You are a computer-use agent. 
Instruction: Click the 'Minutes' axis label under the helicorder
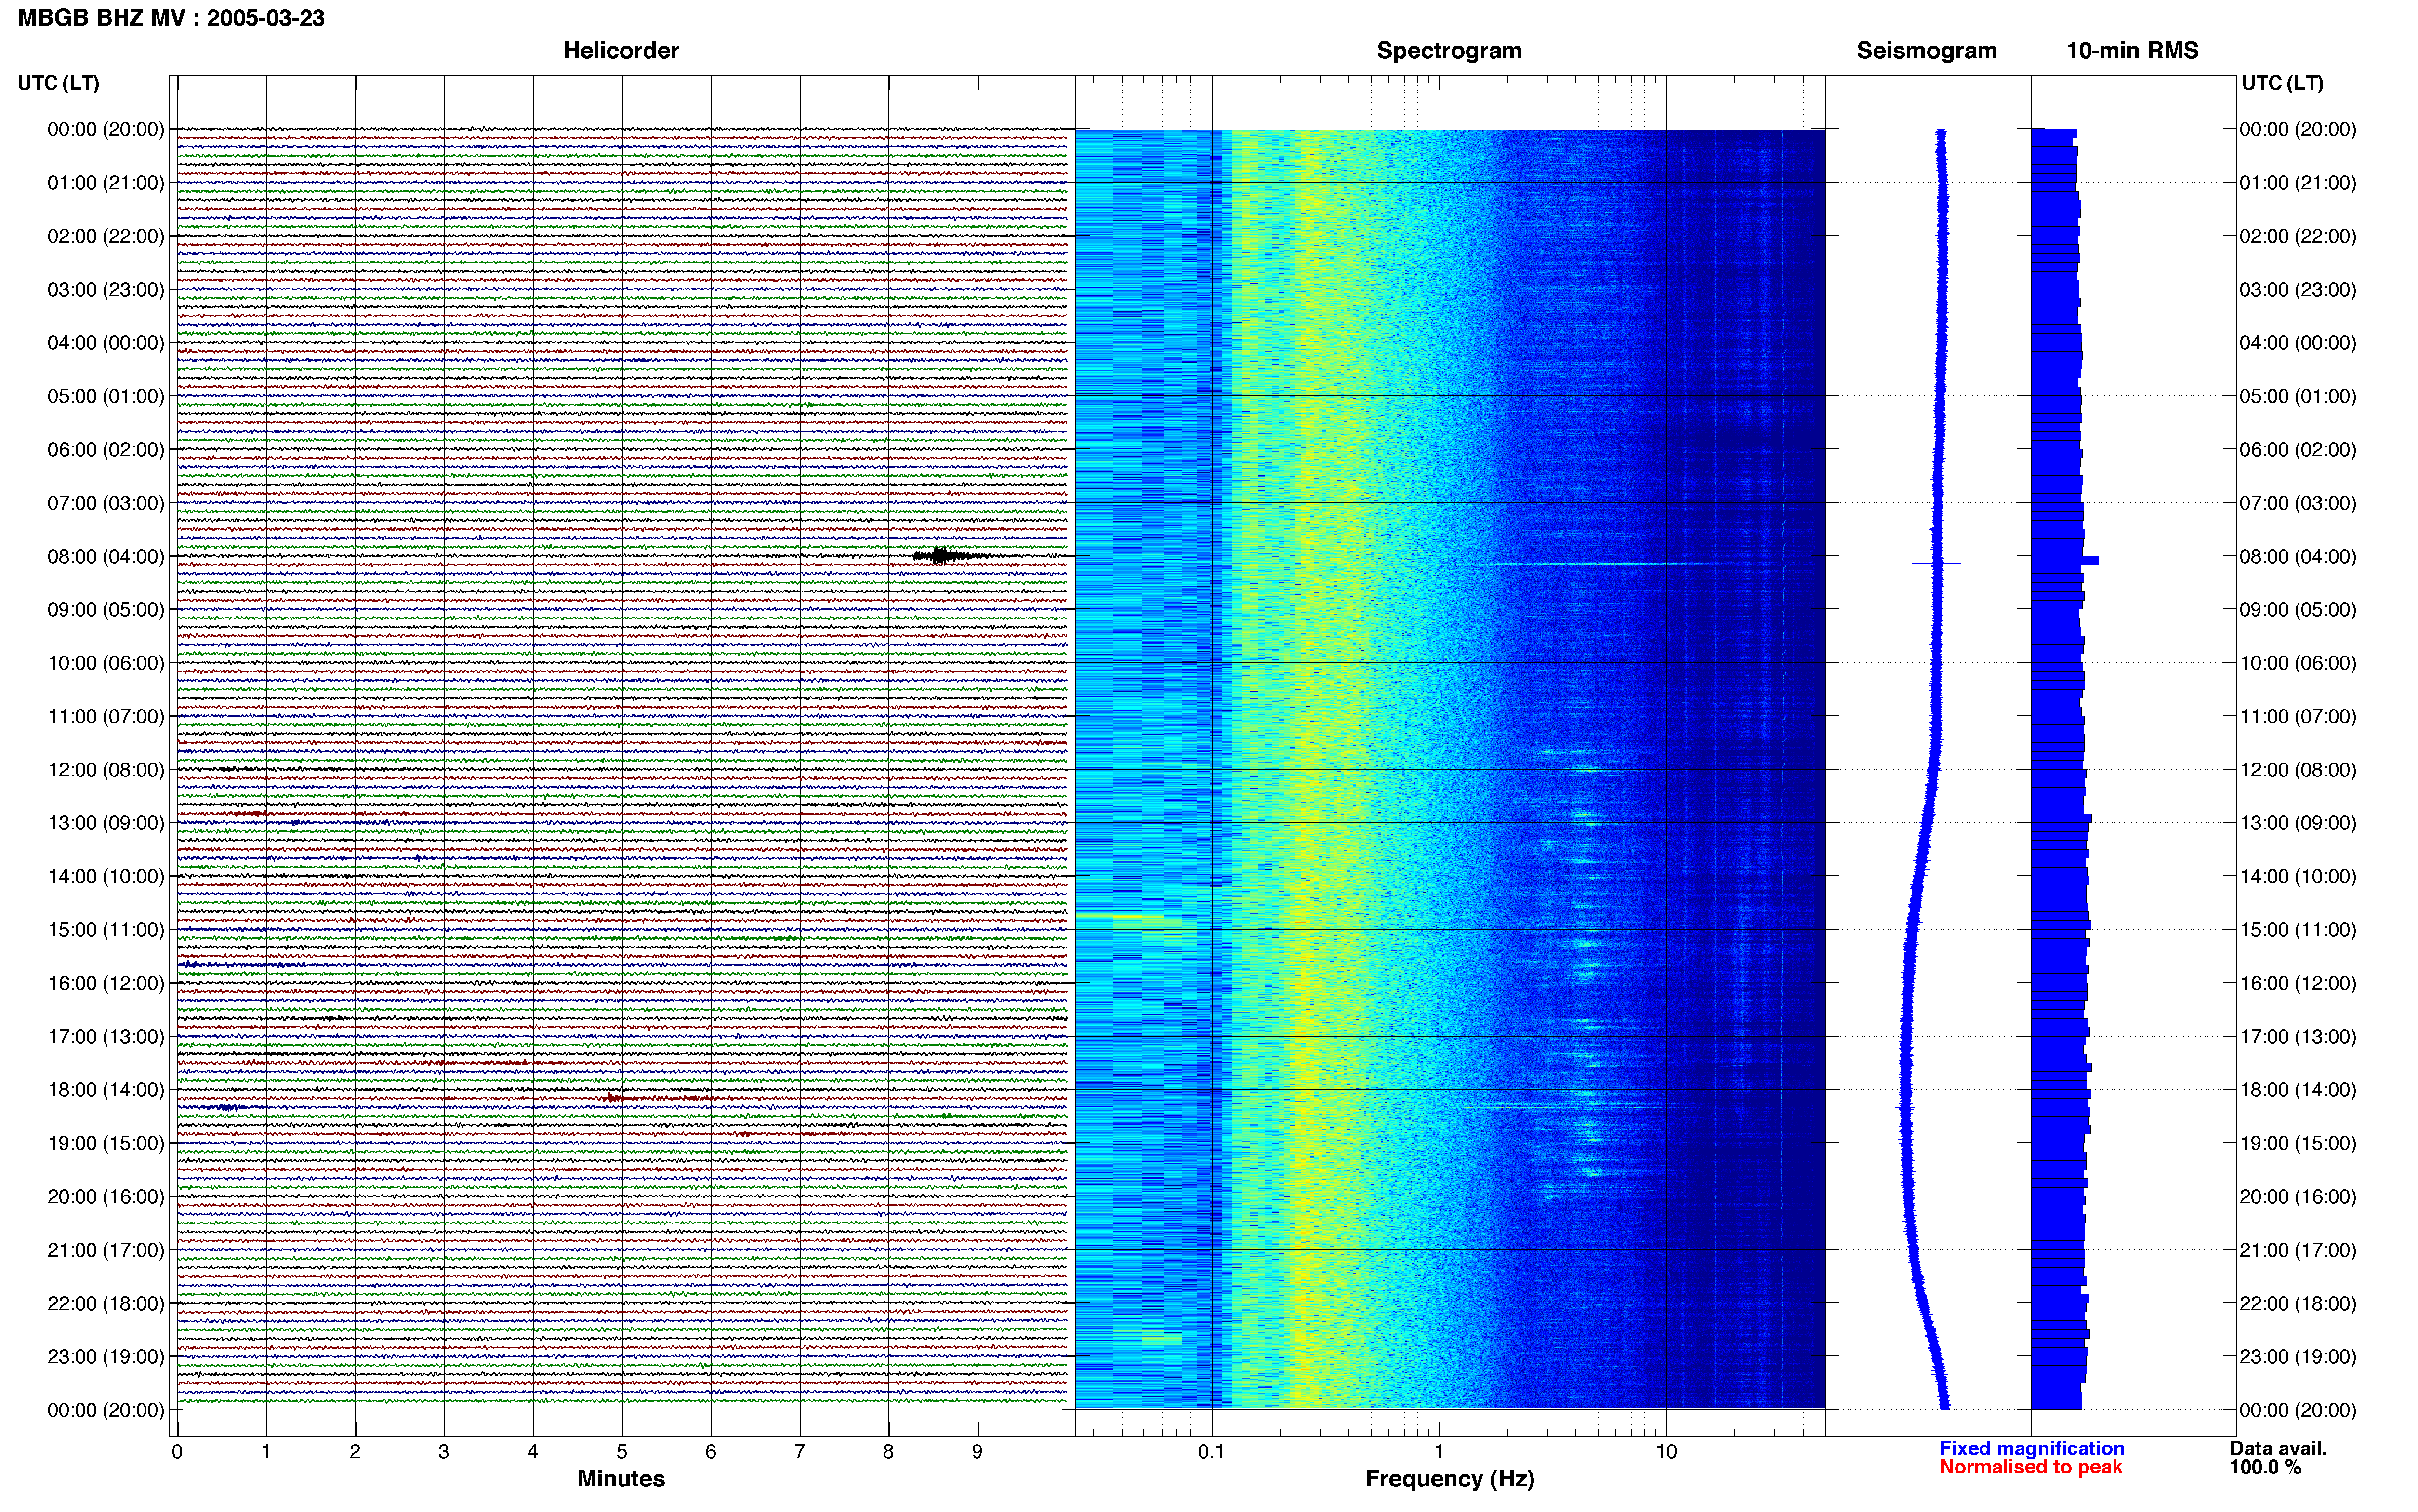pos(621,1478)
